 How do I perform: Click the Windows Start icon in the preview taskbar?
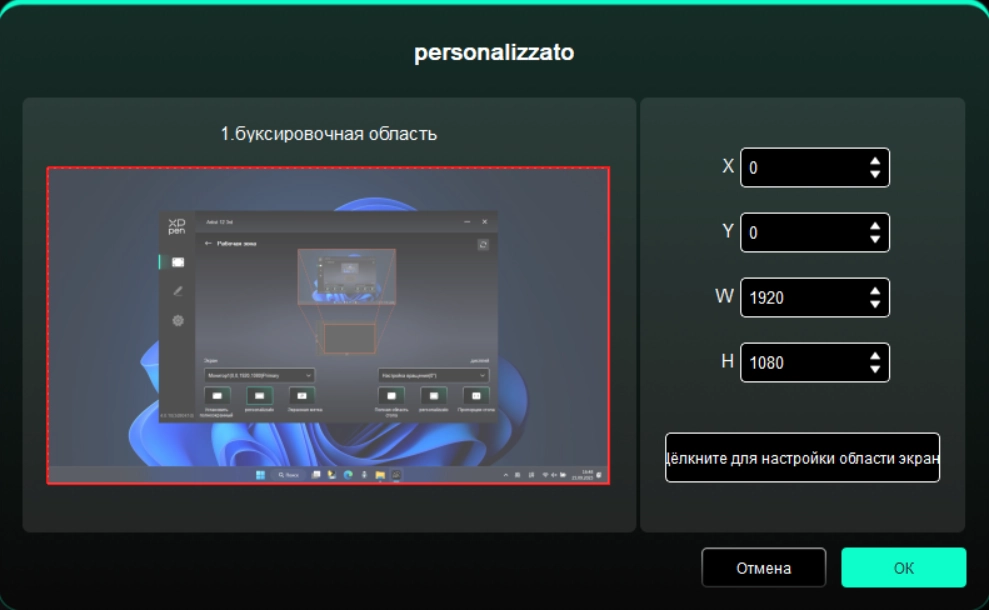[x=262, y=475]
